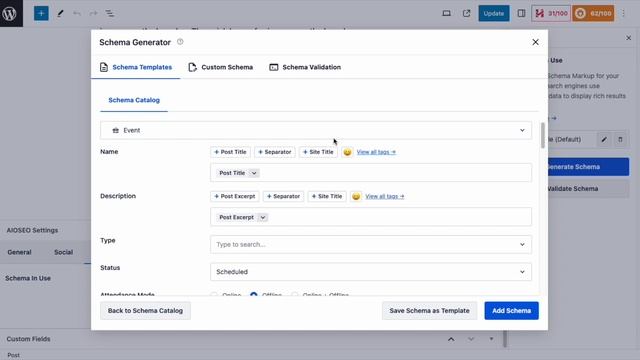640x360 pixels.
Task: Close the sidebar panel with the X
Action: click(x=629, y=38)
